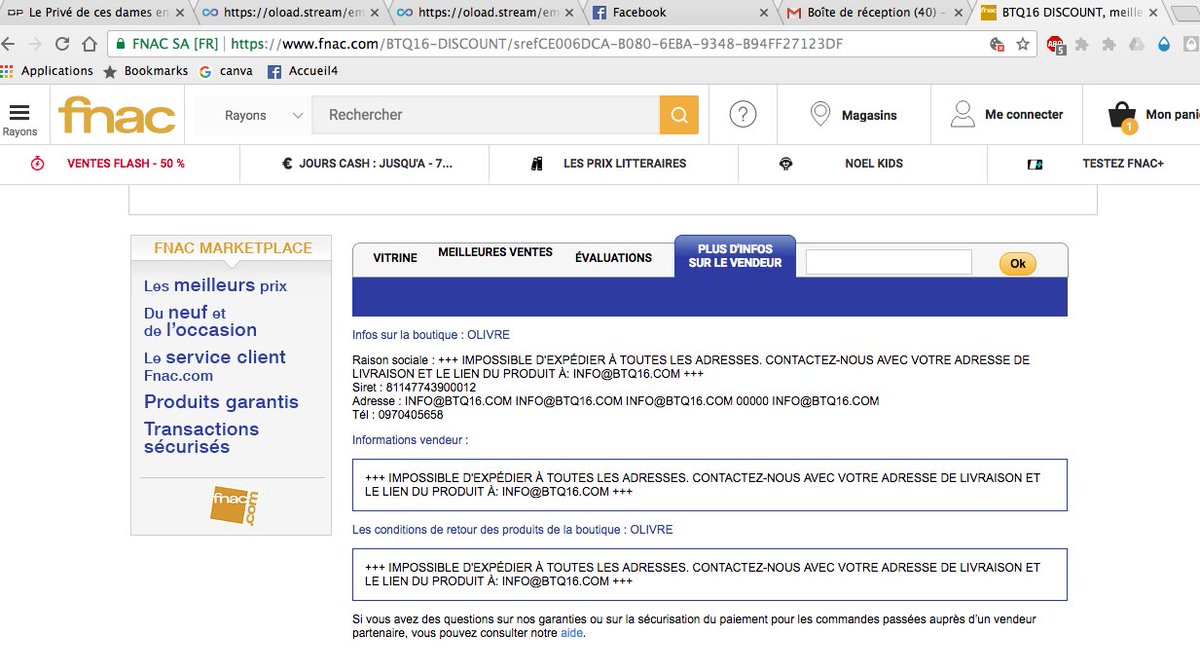Image resolution: width=1200 pixels, height=672 pixels.
Task: Click the Jours Cash : Jusqu'à link
Action: [x=376, y=163]
